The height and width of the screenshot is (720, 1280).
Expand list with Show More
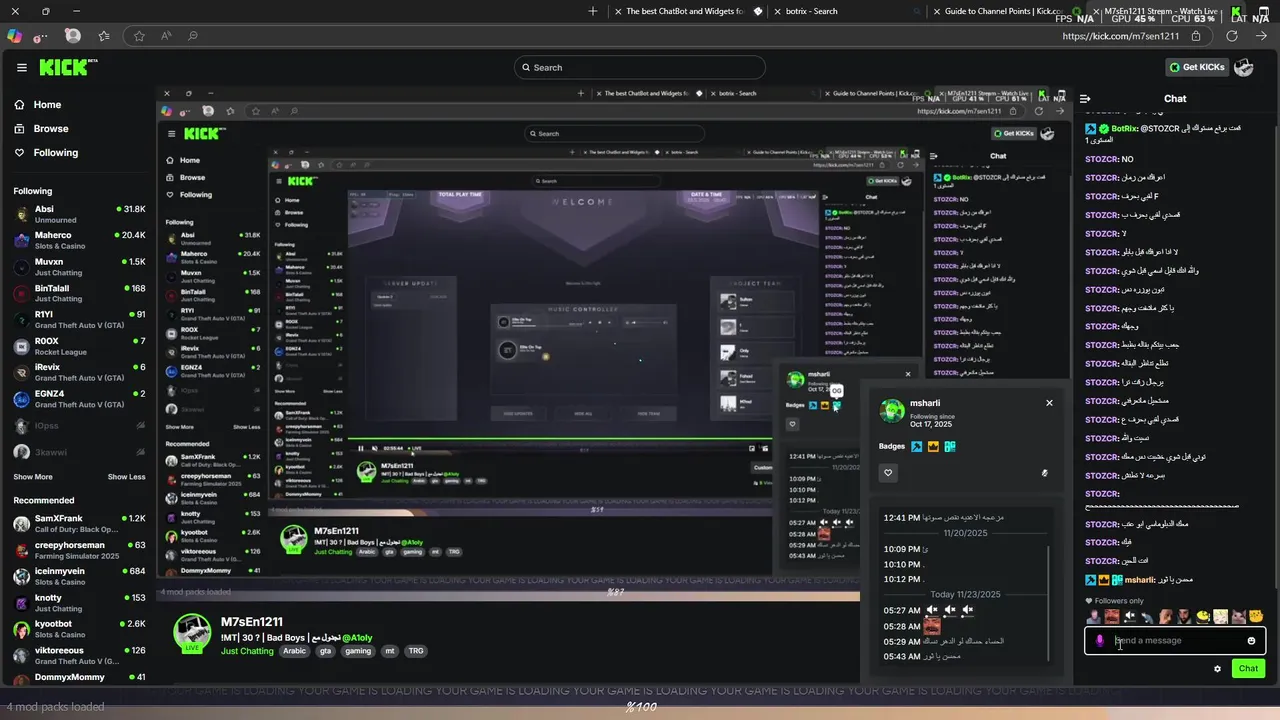(x=33, y=477)
